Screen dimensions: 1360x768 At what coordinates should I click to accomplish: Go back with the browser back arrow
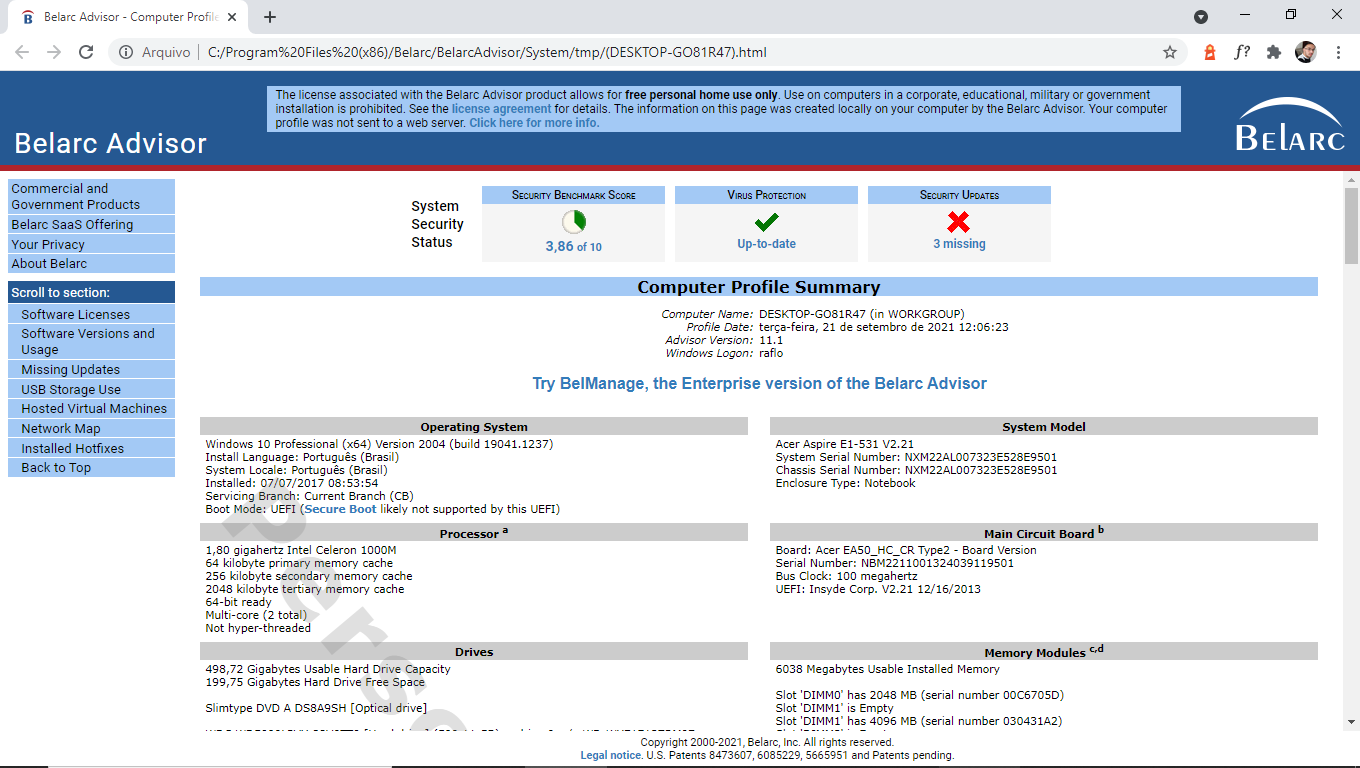[x=22, y=52]
